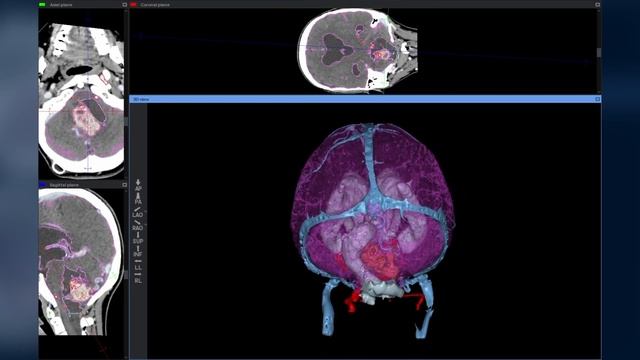
Task: Maximize the Coronal plane panel
Action: [597, 5]
